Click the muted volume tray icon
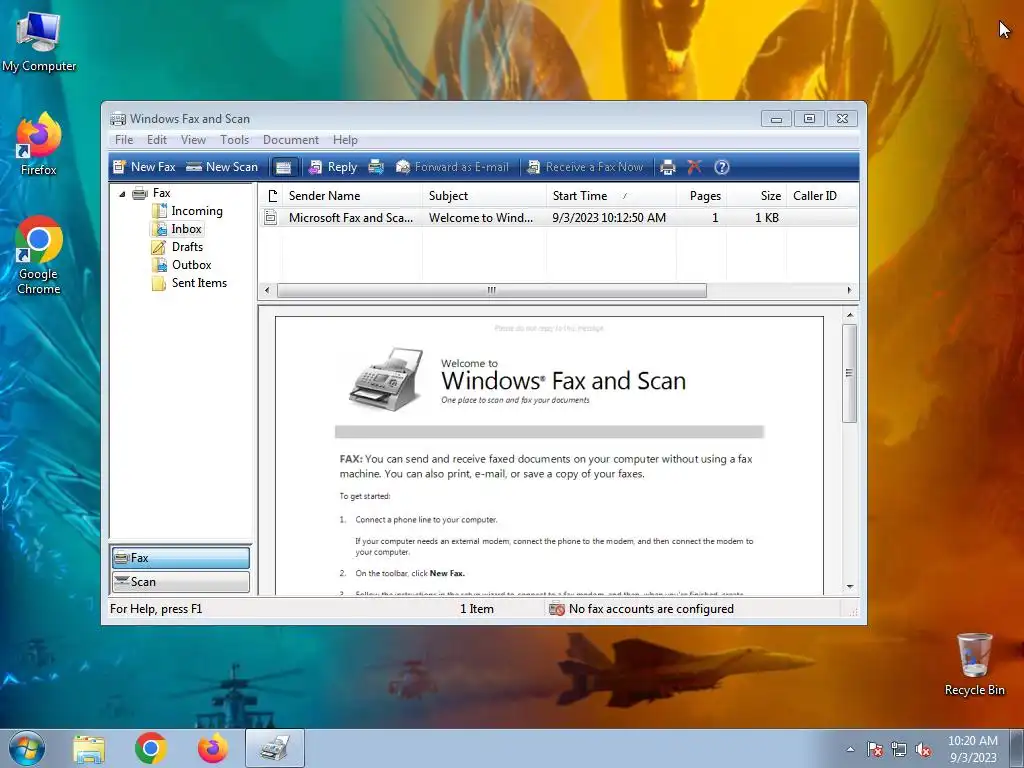Viewport: 1024px width, 768px height. tap(923, 749)
